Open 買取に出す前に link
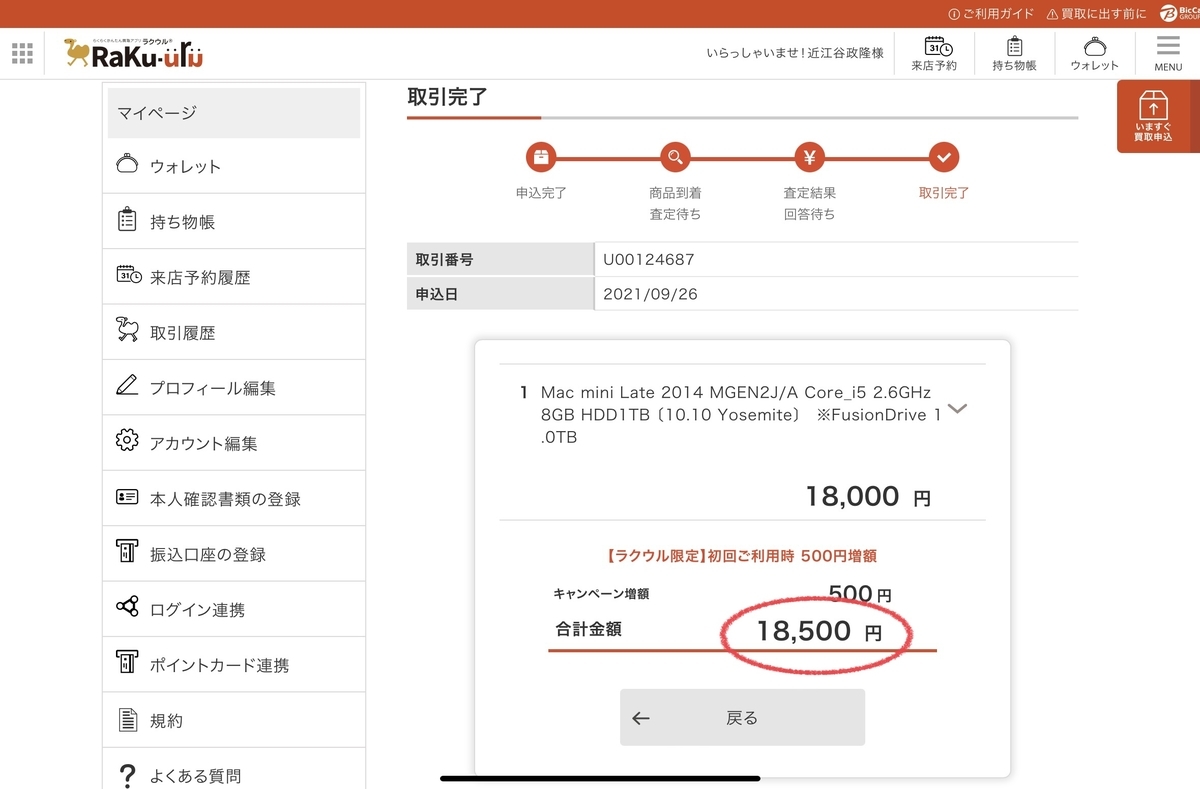 [1096, 14]
